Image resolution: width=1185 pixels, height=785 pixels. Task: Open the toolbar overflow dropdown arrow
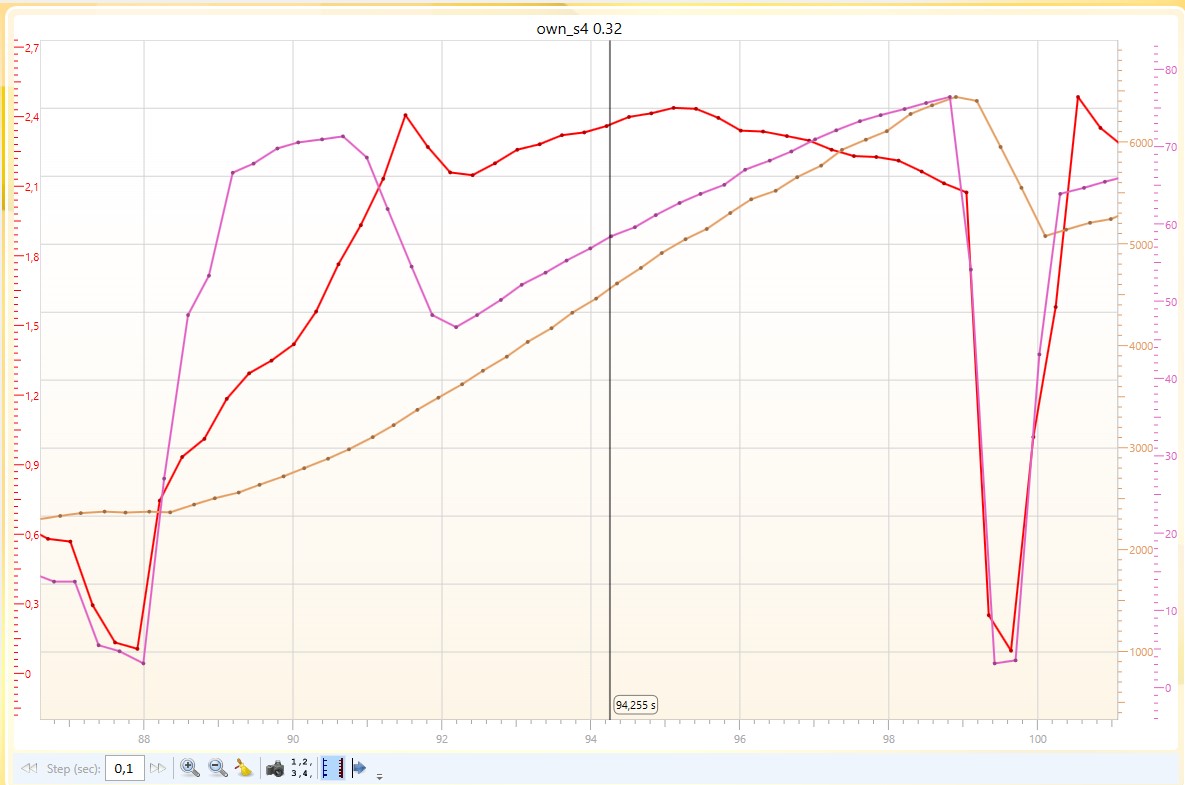pos(379,775)
